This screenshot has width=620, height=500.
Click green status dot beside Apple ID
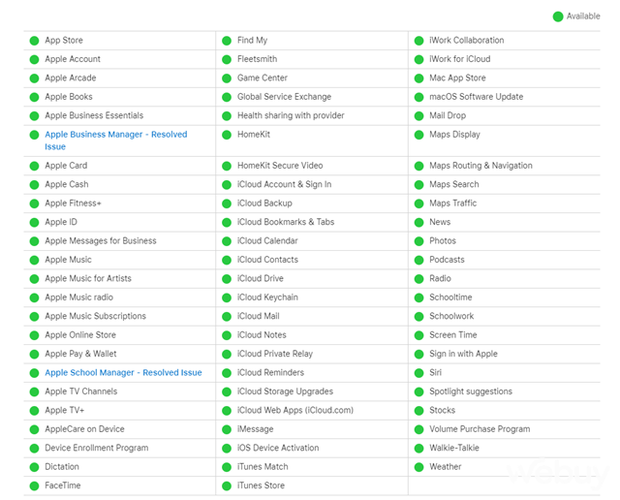(x=34, y=223)
